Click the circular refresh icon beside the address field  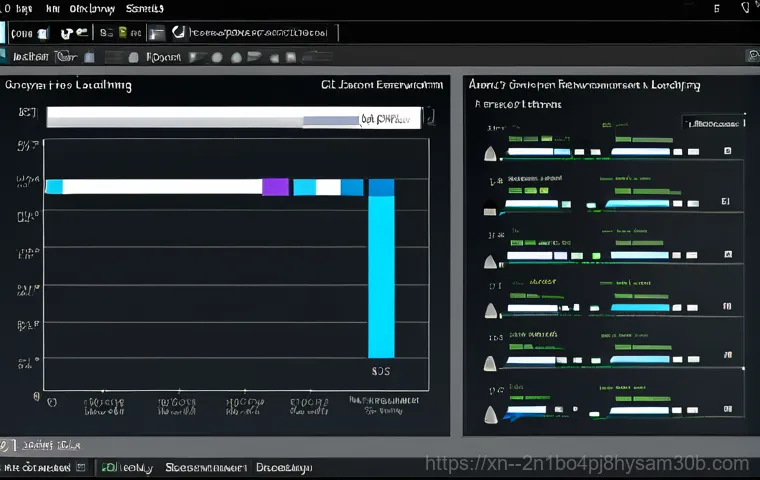[x=178, y=32]
